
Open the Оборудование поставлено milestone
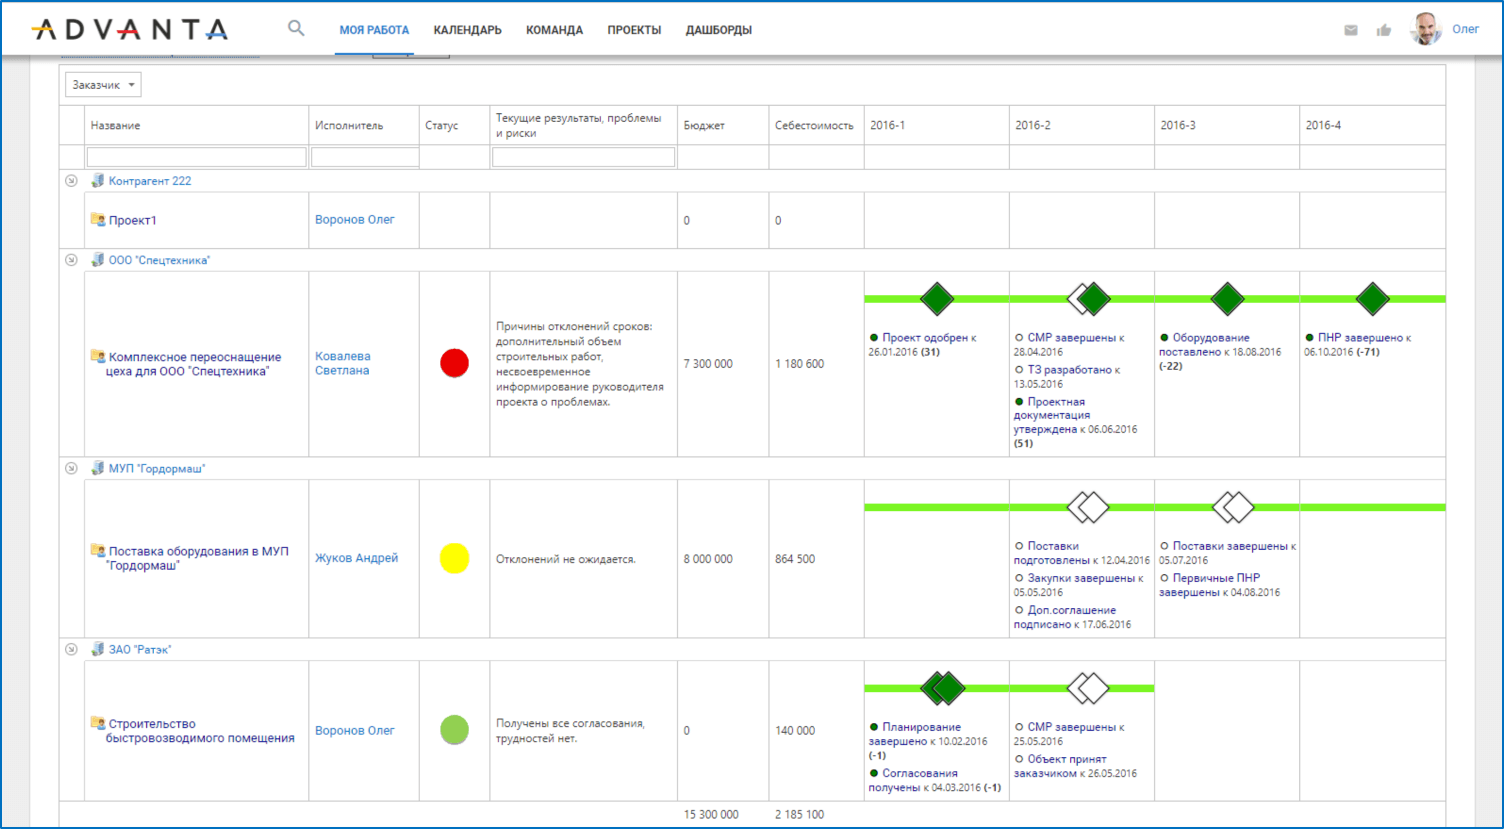pyautogui.click(x=1204, y=345)
